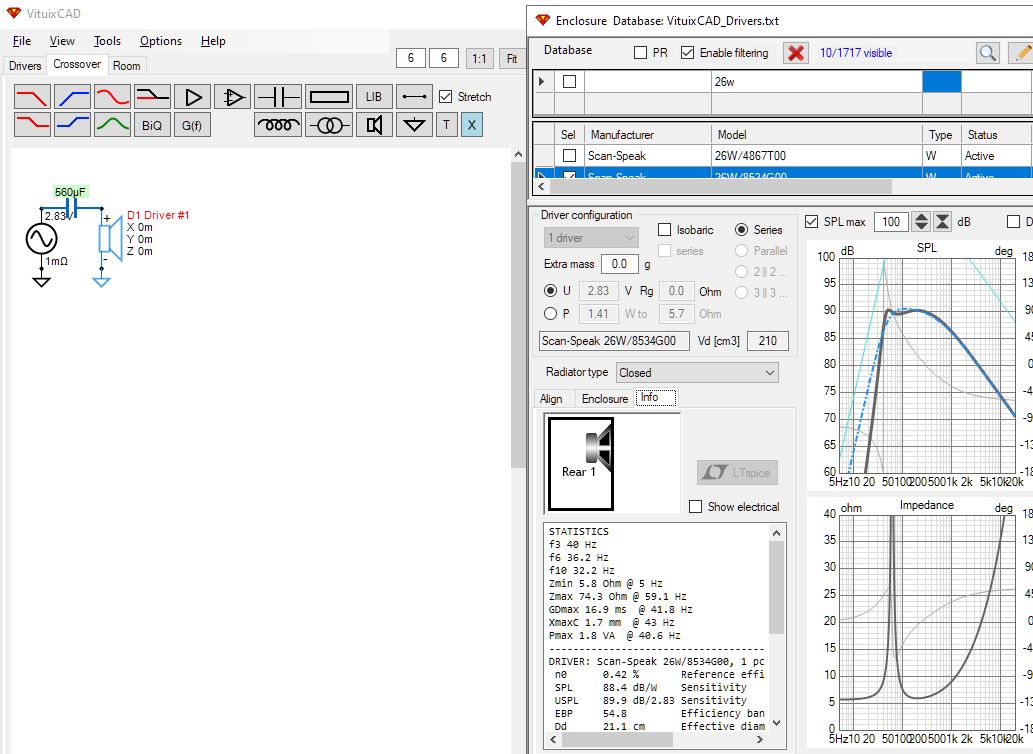Open the Options menu

pyautogui.click(x=160, y=41)
